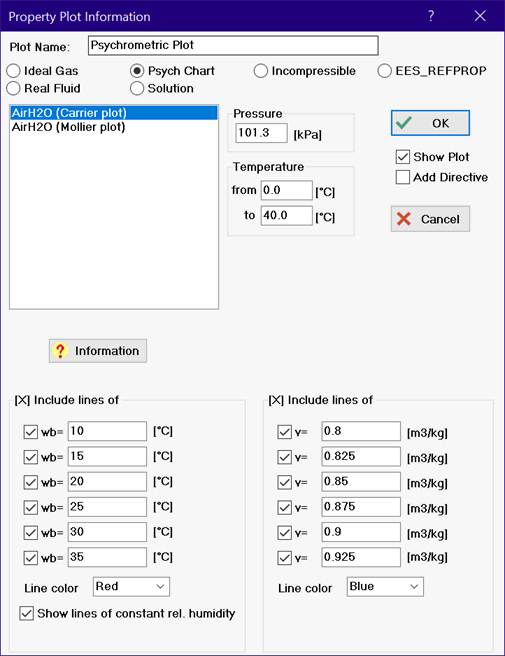Select the EES_REFPROP radio button

[385, 71]
